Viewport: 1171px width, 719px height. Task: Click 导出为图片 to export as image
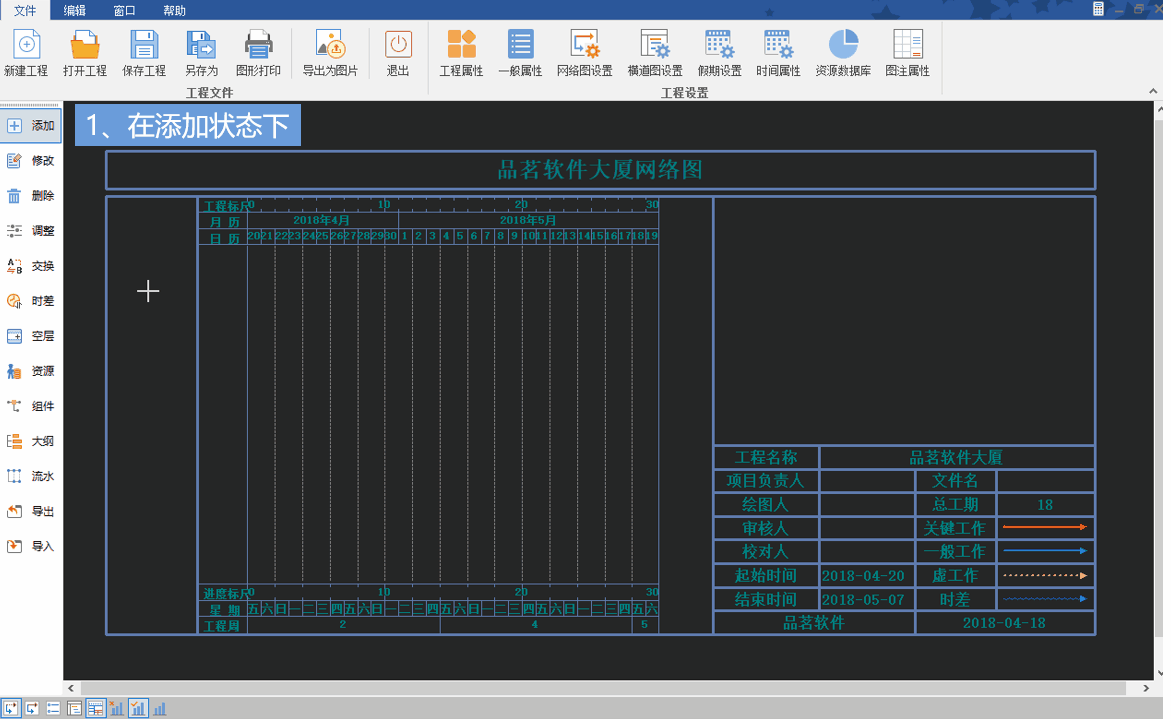point(330,51)
